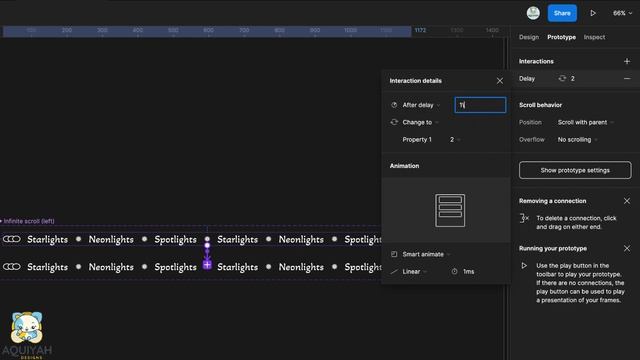Switch to the Inspect tab
The image size is (640, 360).
click(x=594, y=37)
